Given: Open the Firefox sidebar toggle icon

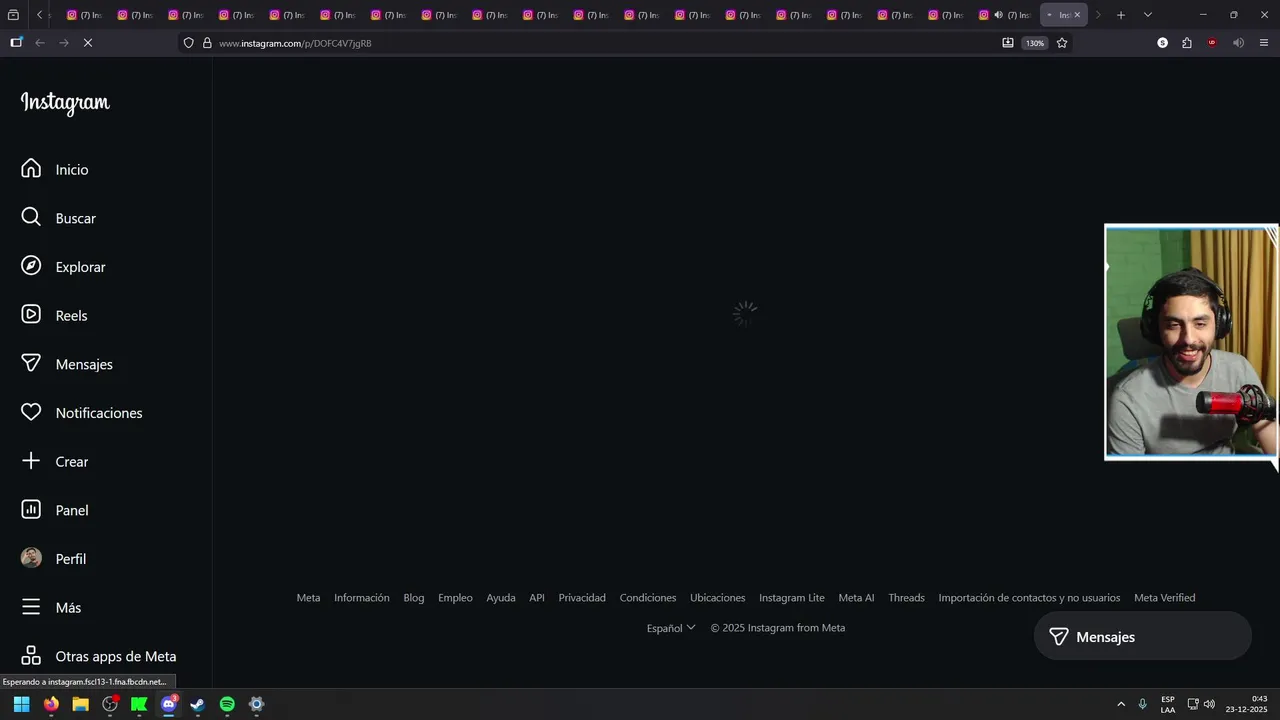Looking at the screenshot, I should coord(16,43).
